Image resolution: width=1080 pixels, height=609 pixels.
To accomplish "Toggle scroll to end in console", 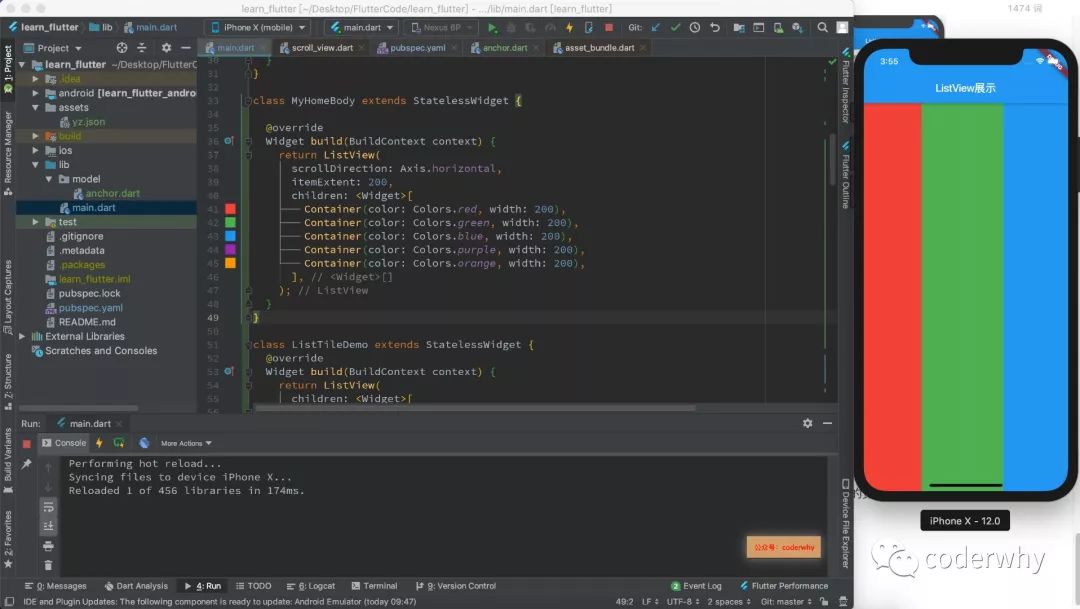I will coord(48,526).
